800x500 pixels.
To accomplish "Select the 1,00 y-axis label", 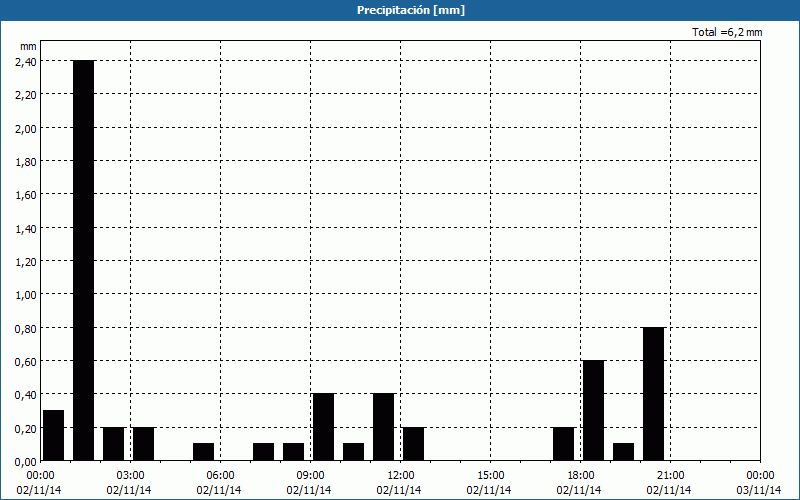I will 26,295.
